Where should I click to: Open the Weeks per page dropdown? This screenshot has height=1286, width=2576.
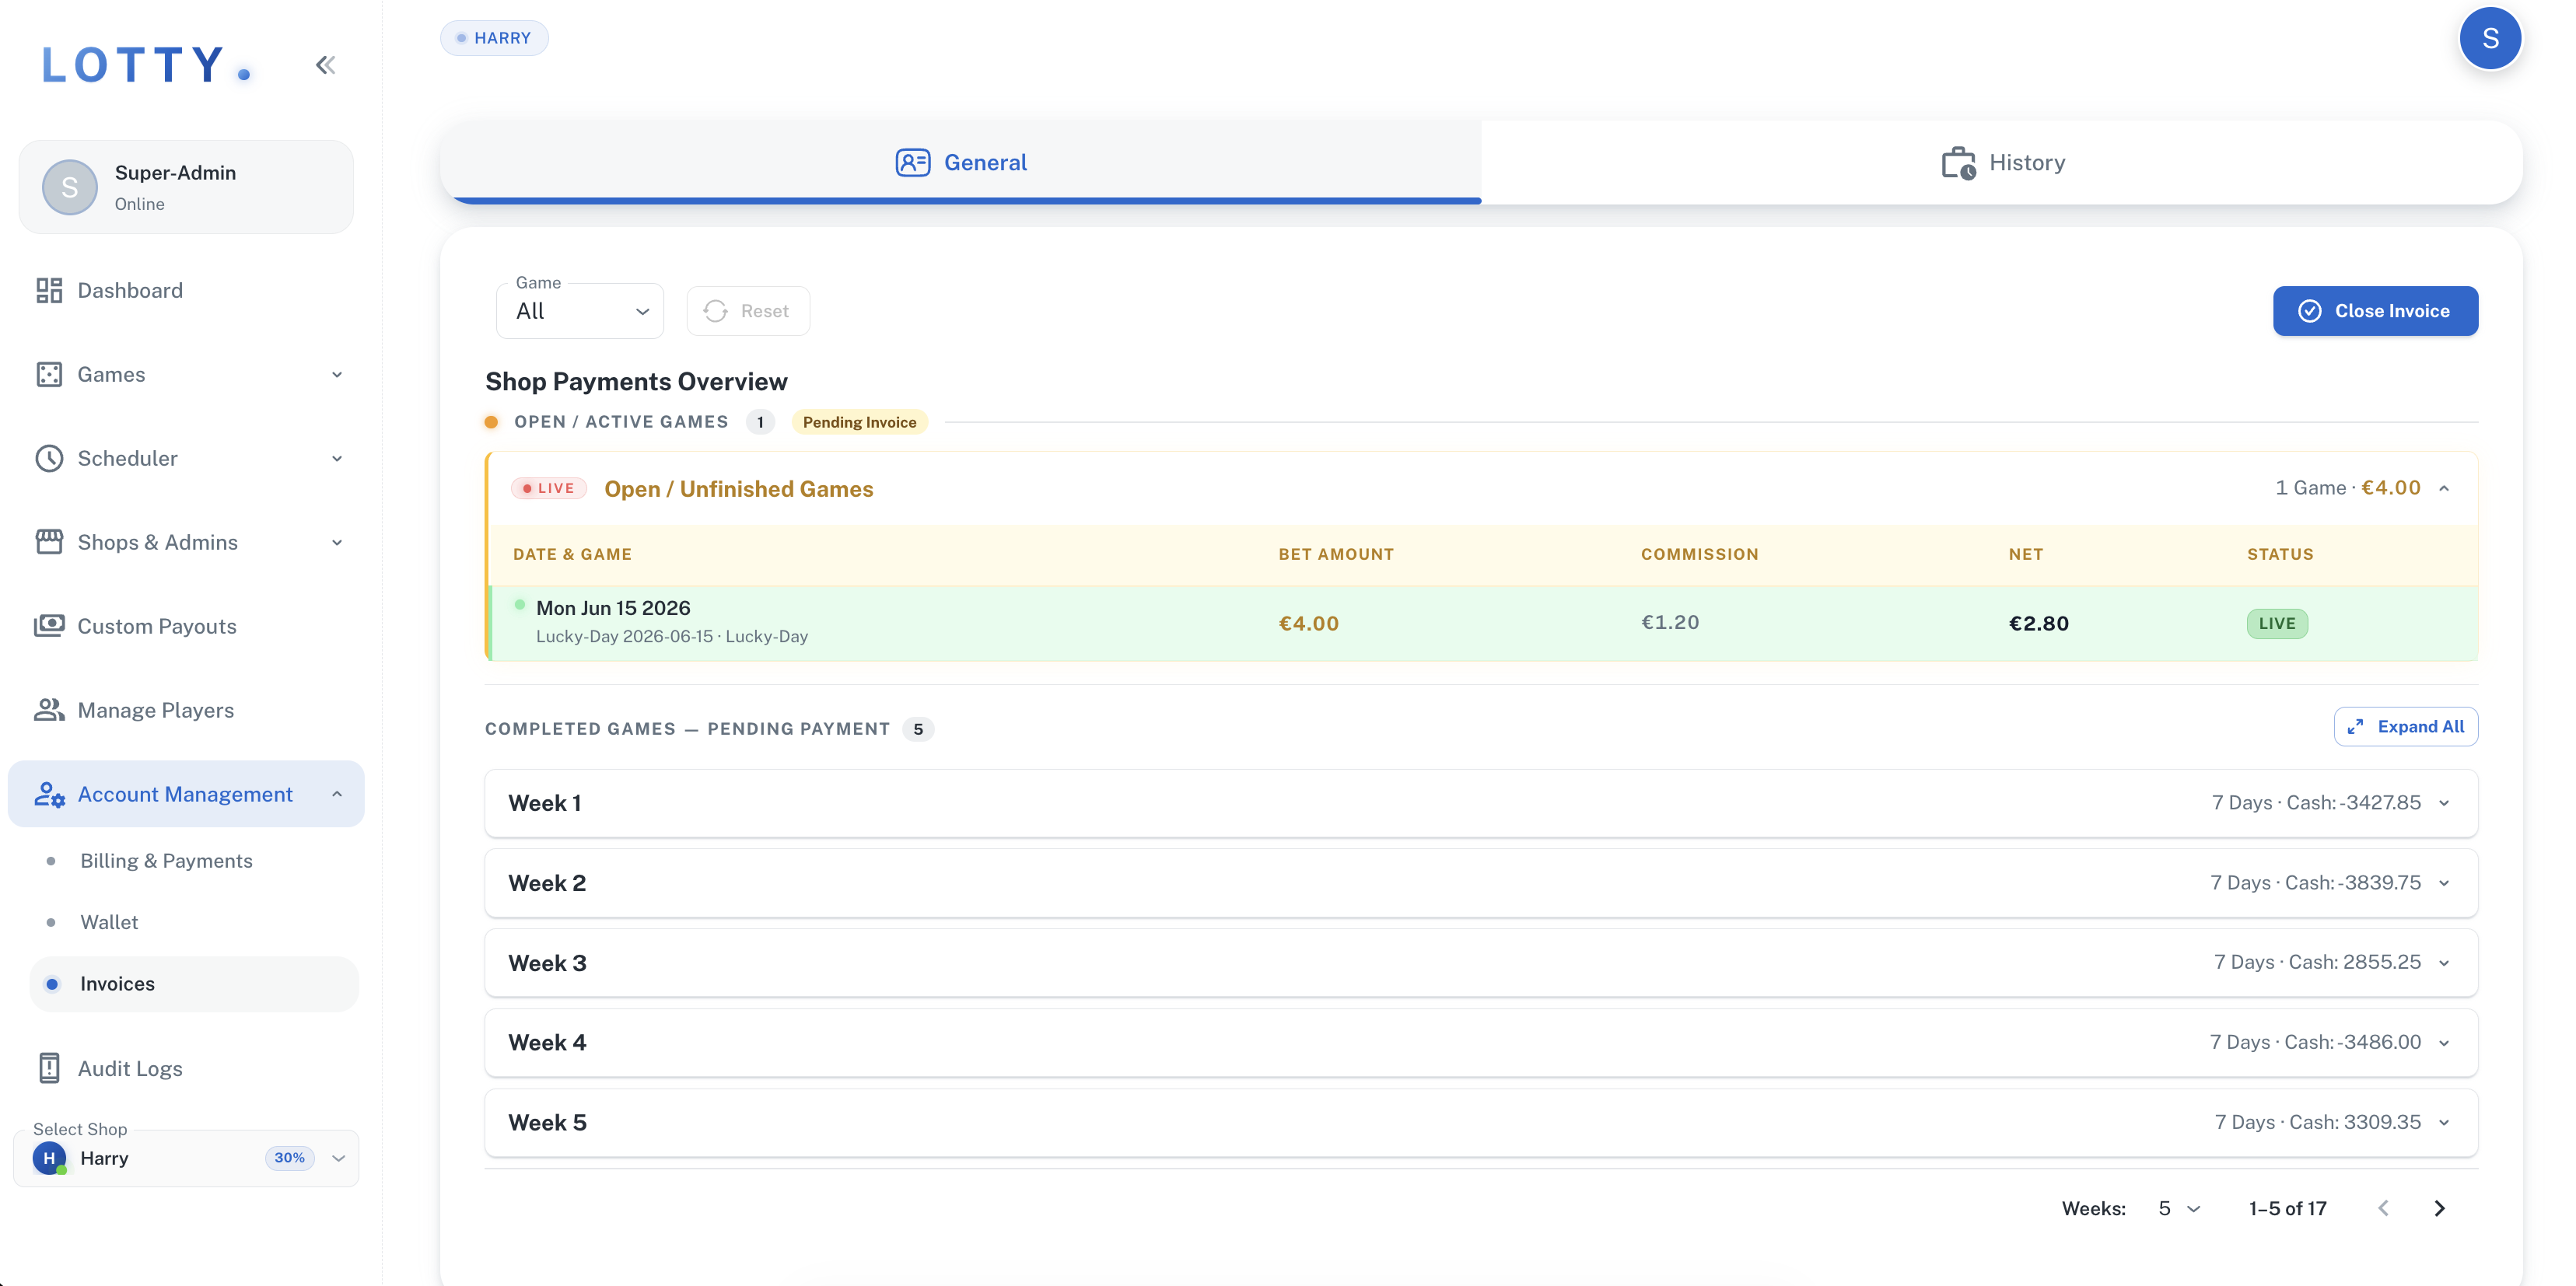pyautogui.click(x=2179, y=1208)
